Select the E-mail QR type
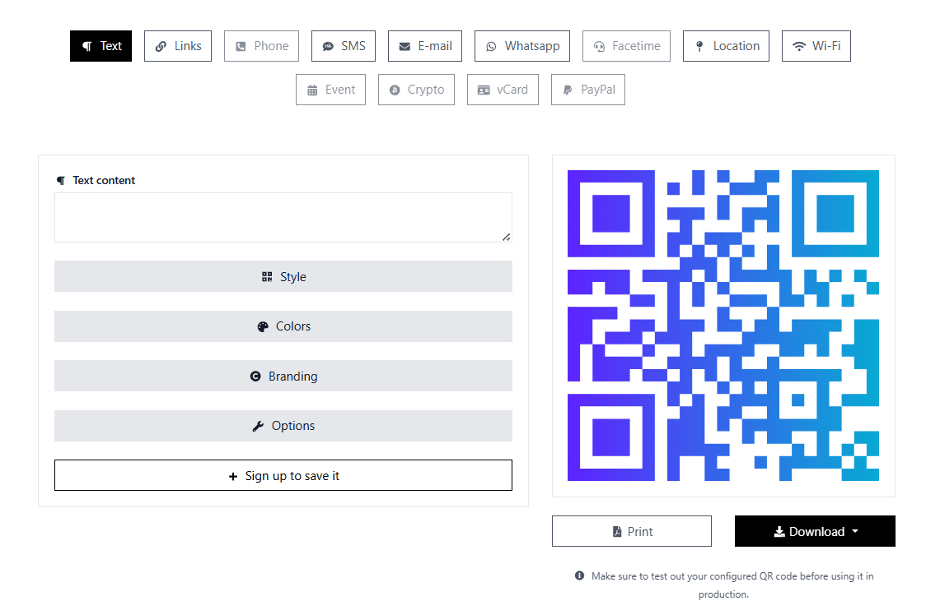 coord(425,46)
